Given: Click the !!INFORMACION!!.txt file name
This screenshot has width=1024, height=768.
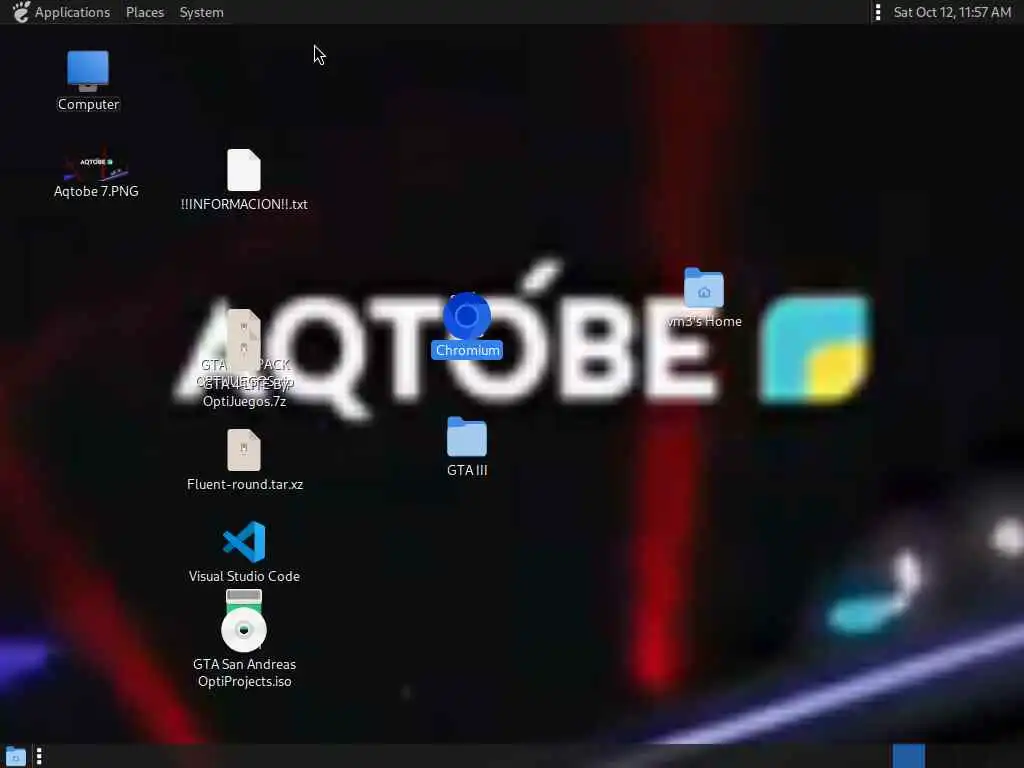Looking at the screenshot, I should pos(244,204).
